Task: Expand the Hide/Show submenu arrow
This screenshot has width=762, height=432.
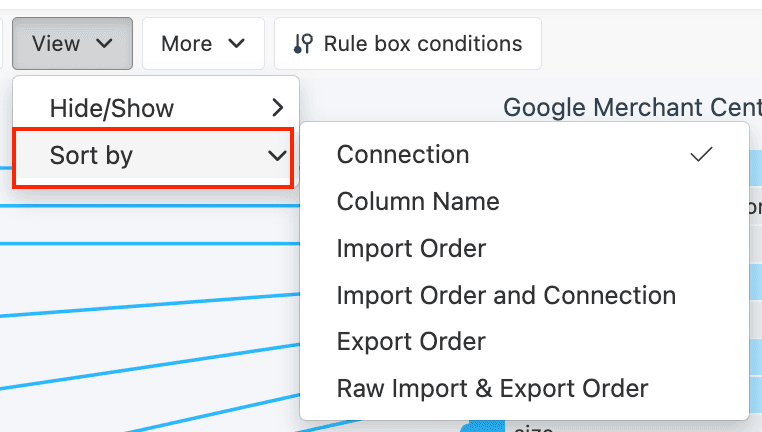Action: point(278,108)
